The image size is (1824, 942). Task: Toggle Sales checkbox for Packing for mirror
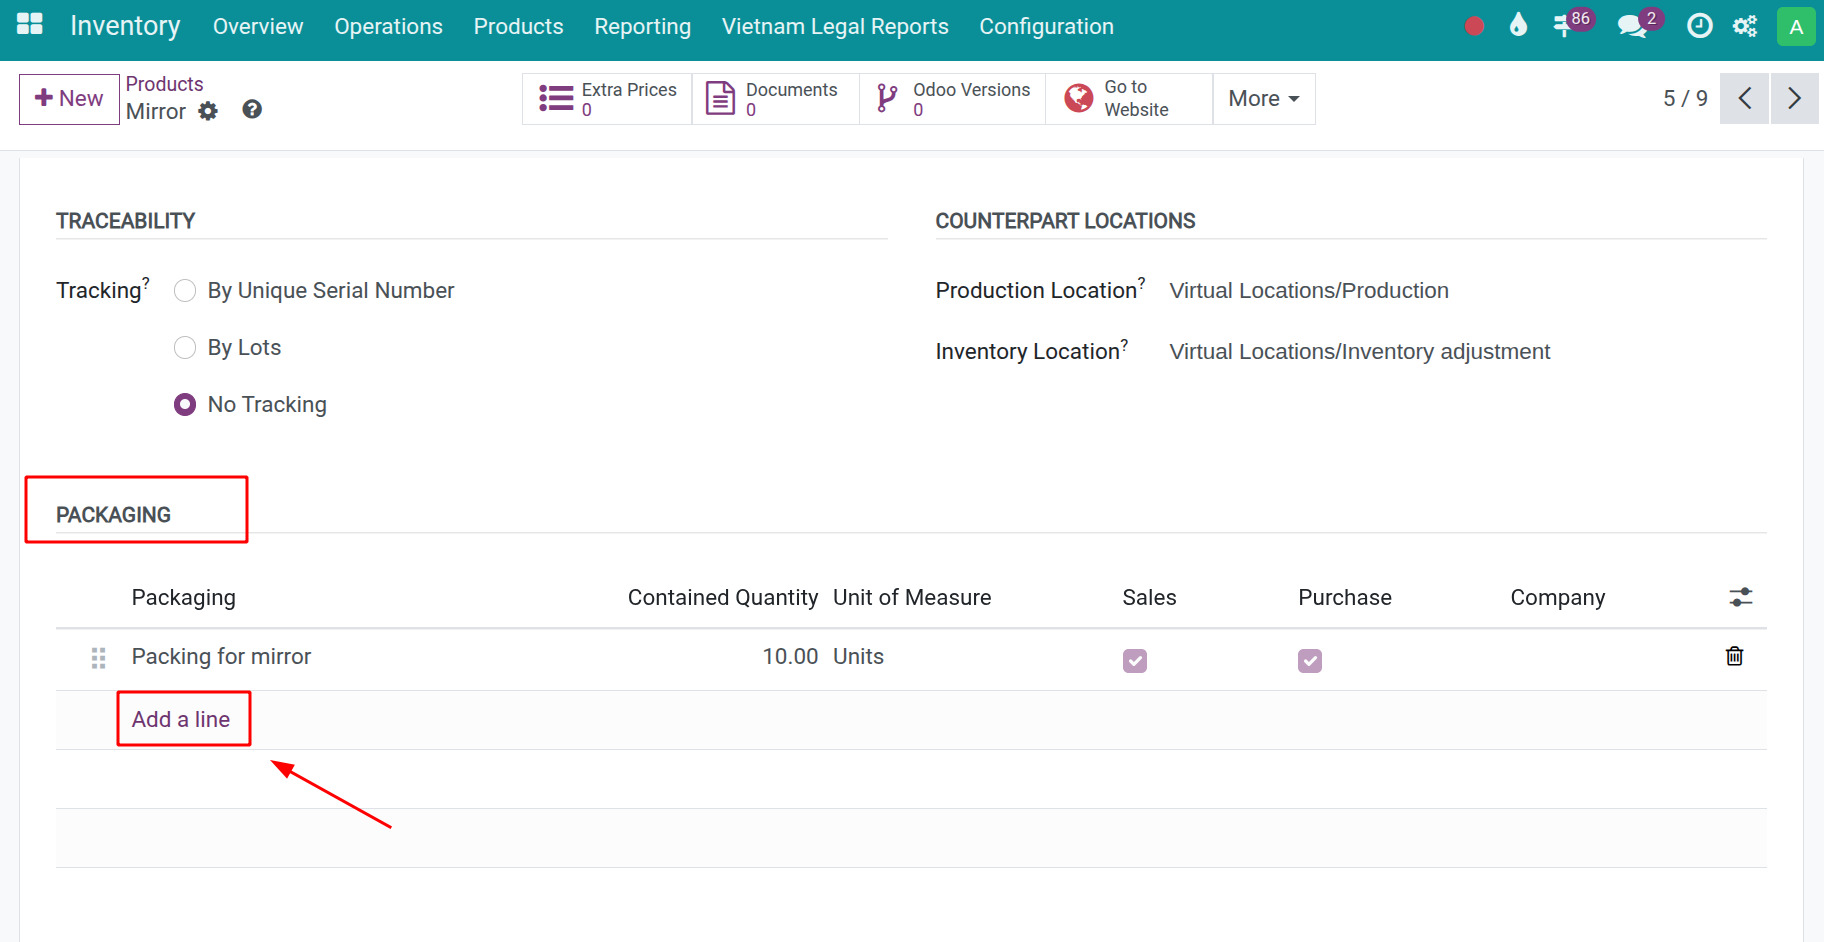point(1135,661)
